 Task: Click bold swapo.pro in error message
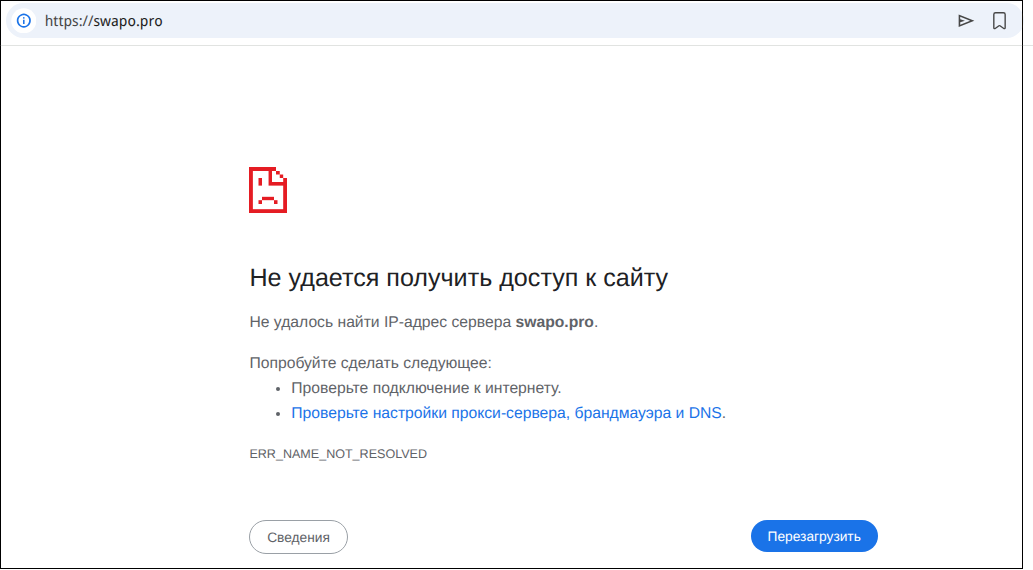coord(554,322)
